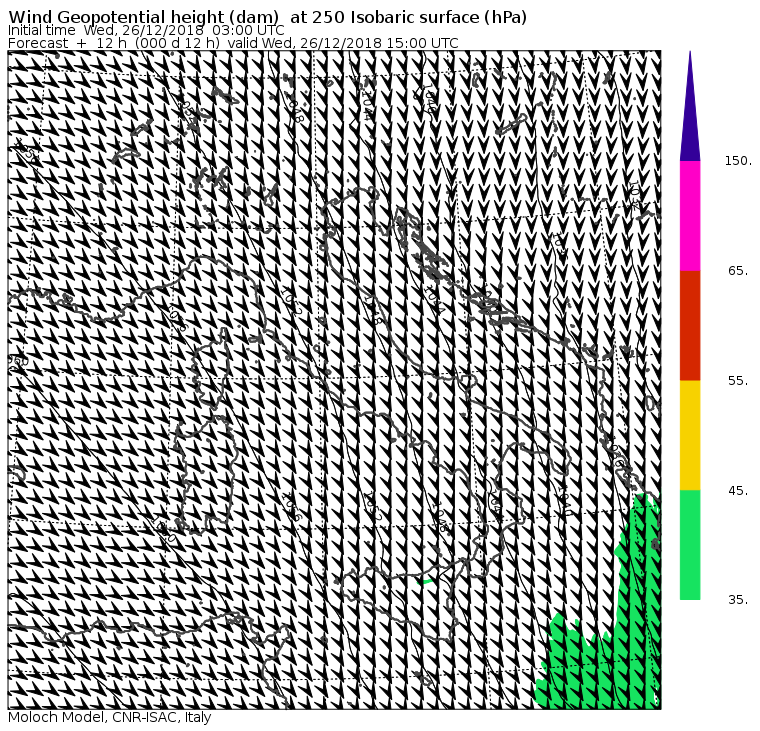
Task: Click the 'Forecast + 12 h' validity line
Action: [x=233, y=44]
